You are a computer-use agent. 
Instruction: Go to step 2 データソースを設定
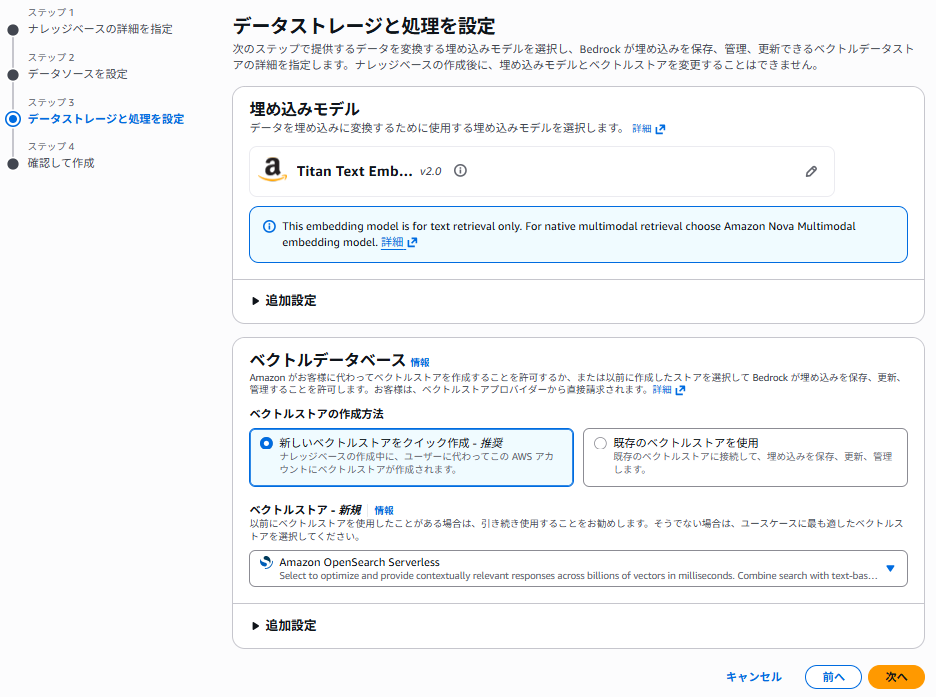pyautogui.click(x=78, y=74)
